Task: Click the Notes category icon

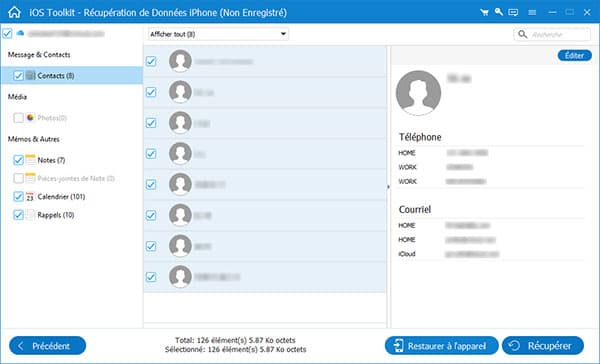Action: click(30, 160)
